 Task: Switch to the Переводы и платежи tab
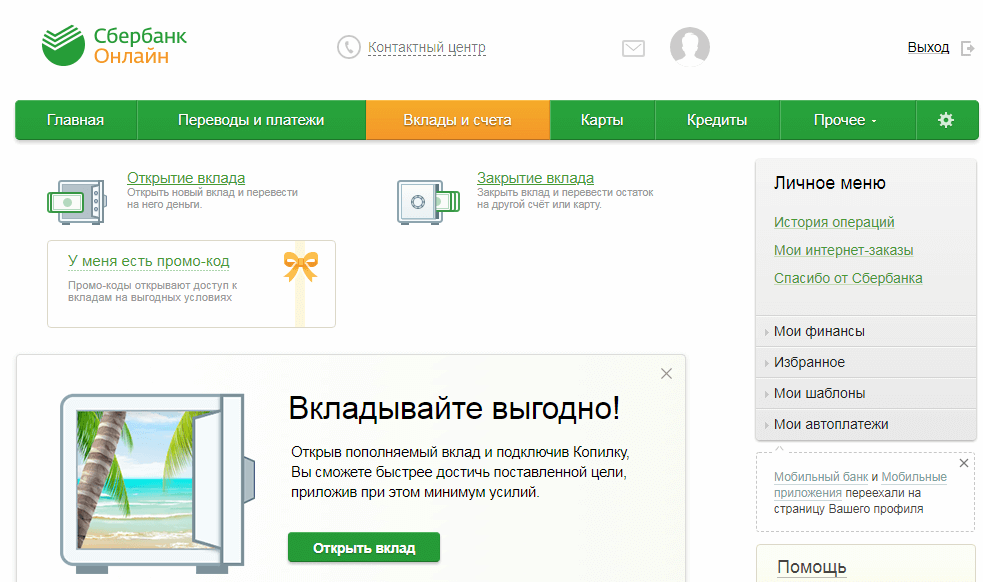[x=251, y=120]
